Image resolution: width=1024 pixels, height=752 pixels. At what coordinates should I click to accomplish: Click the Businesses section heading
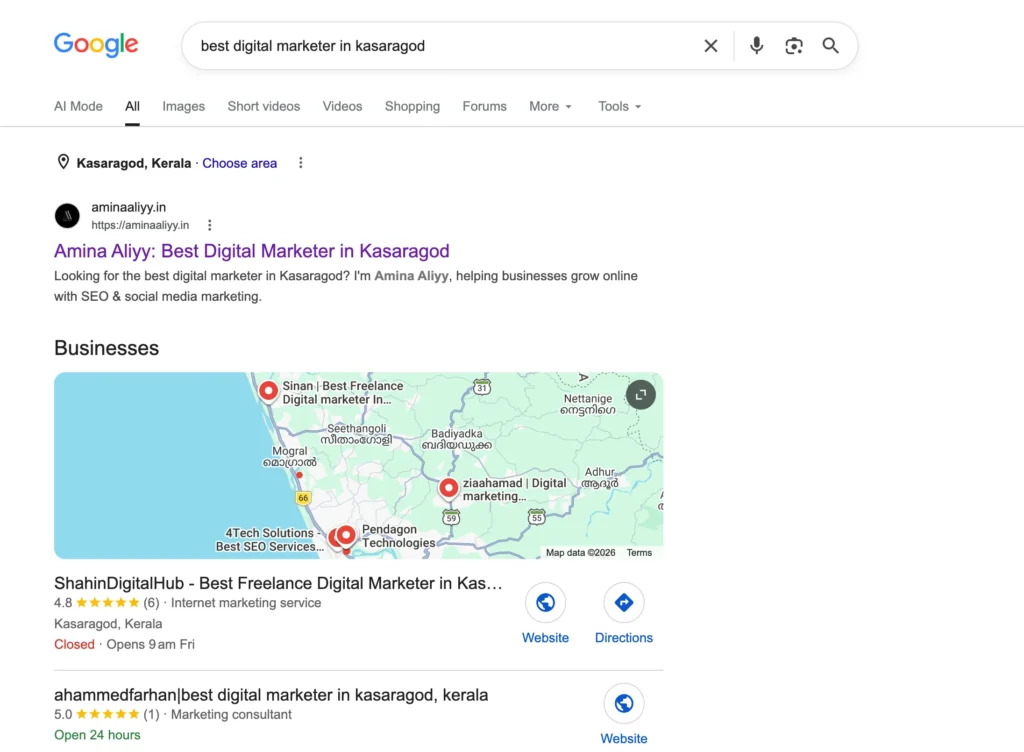pyautogui.click(x=106, y=348)
